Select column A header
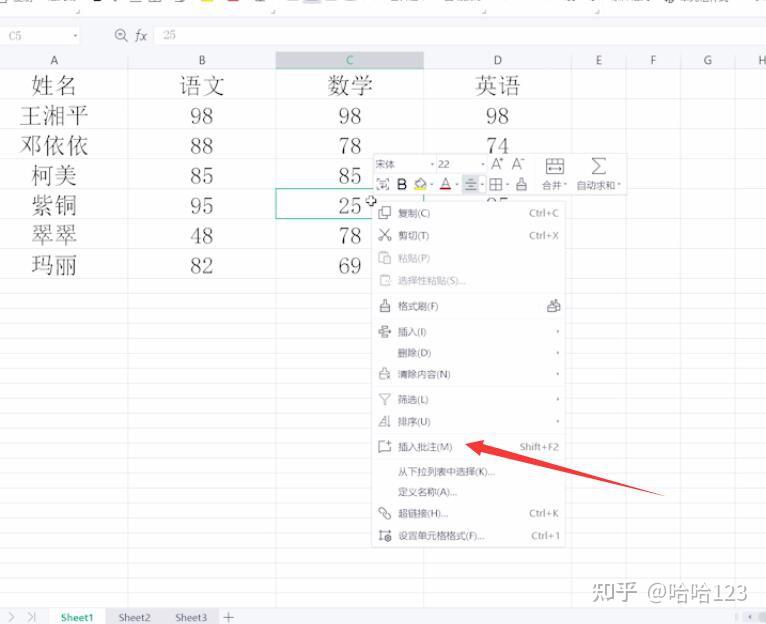This screenshot has width=766, height=624. tap(64, 60)
